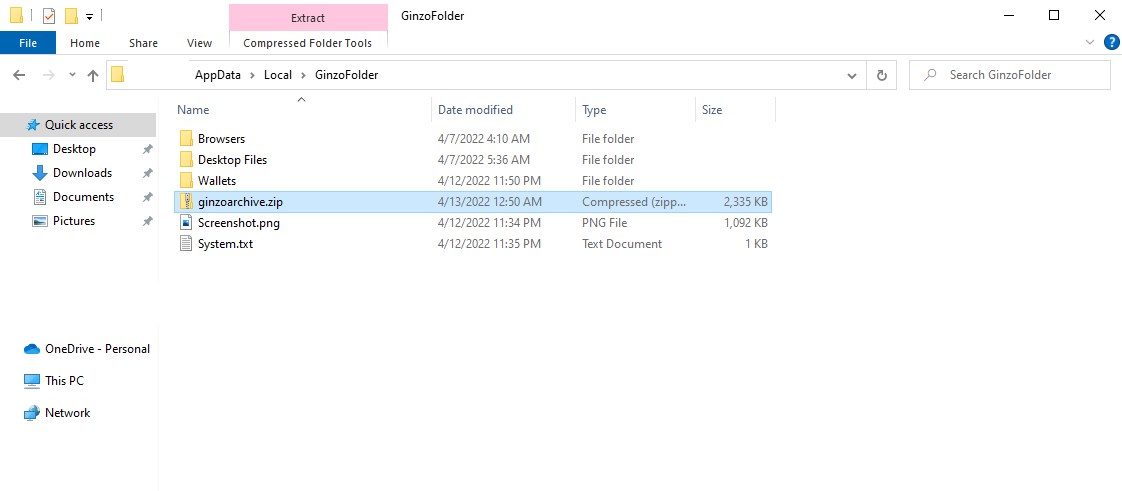Screen dimensions: 1122x491
Task: Click the Extract contextual tab header
Action: 308,18
